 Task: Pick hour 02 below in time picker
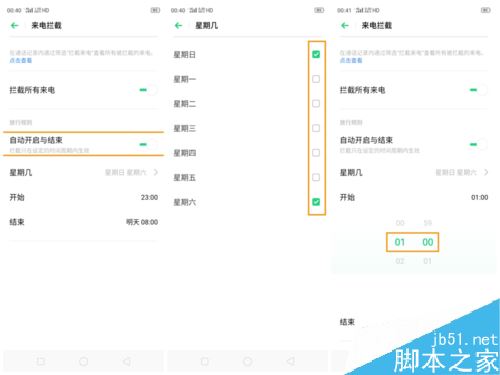click(x=400, y=261)
